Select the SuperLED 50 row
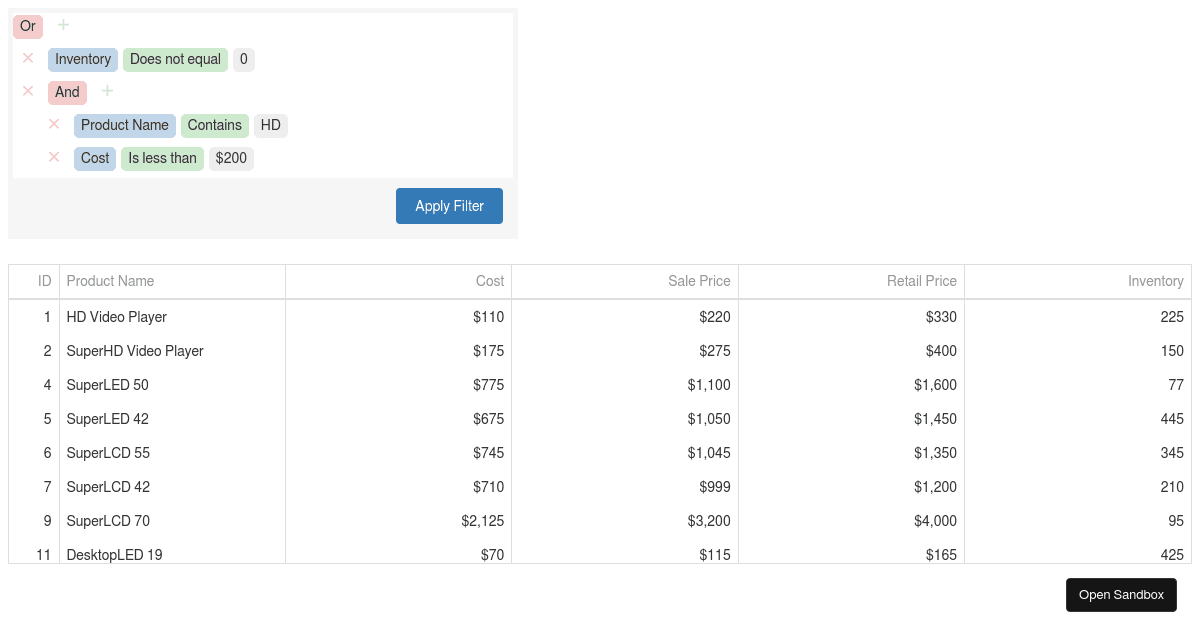Viewport: 1200px width, 630px height. 107,385
